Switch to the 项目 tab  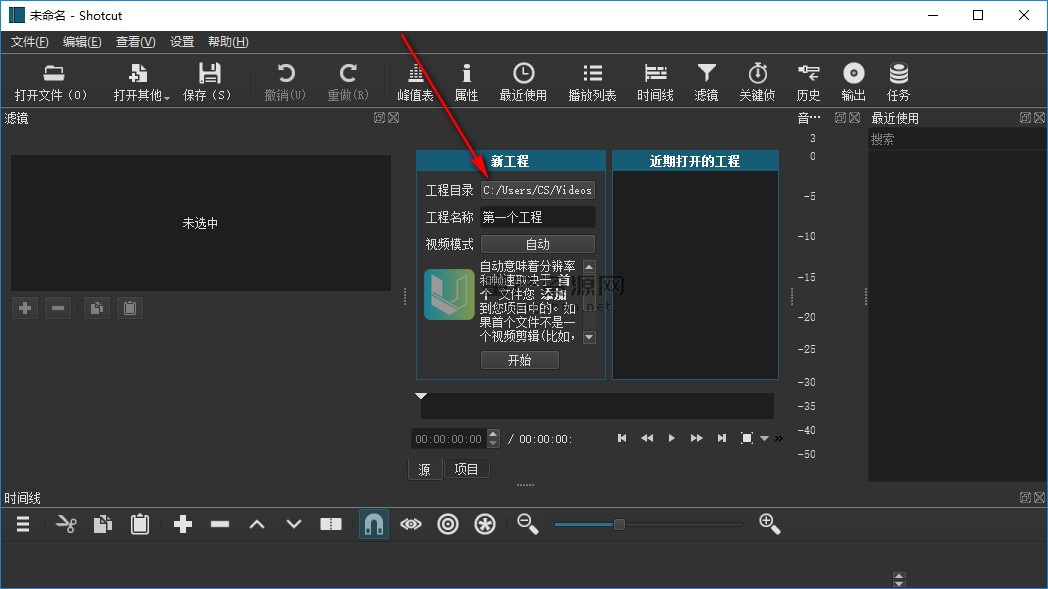click(467, 469)
